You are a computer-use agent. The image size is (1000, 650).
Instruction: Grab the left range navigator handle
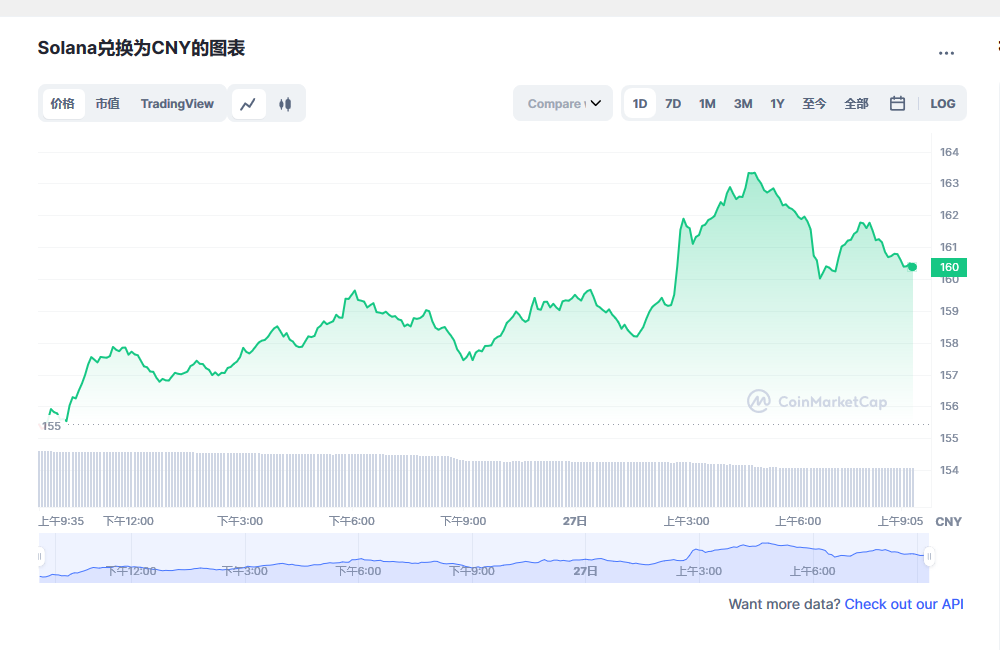40,556
